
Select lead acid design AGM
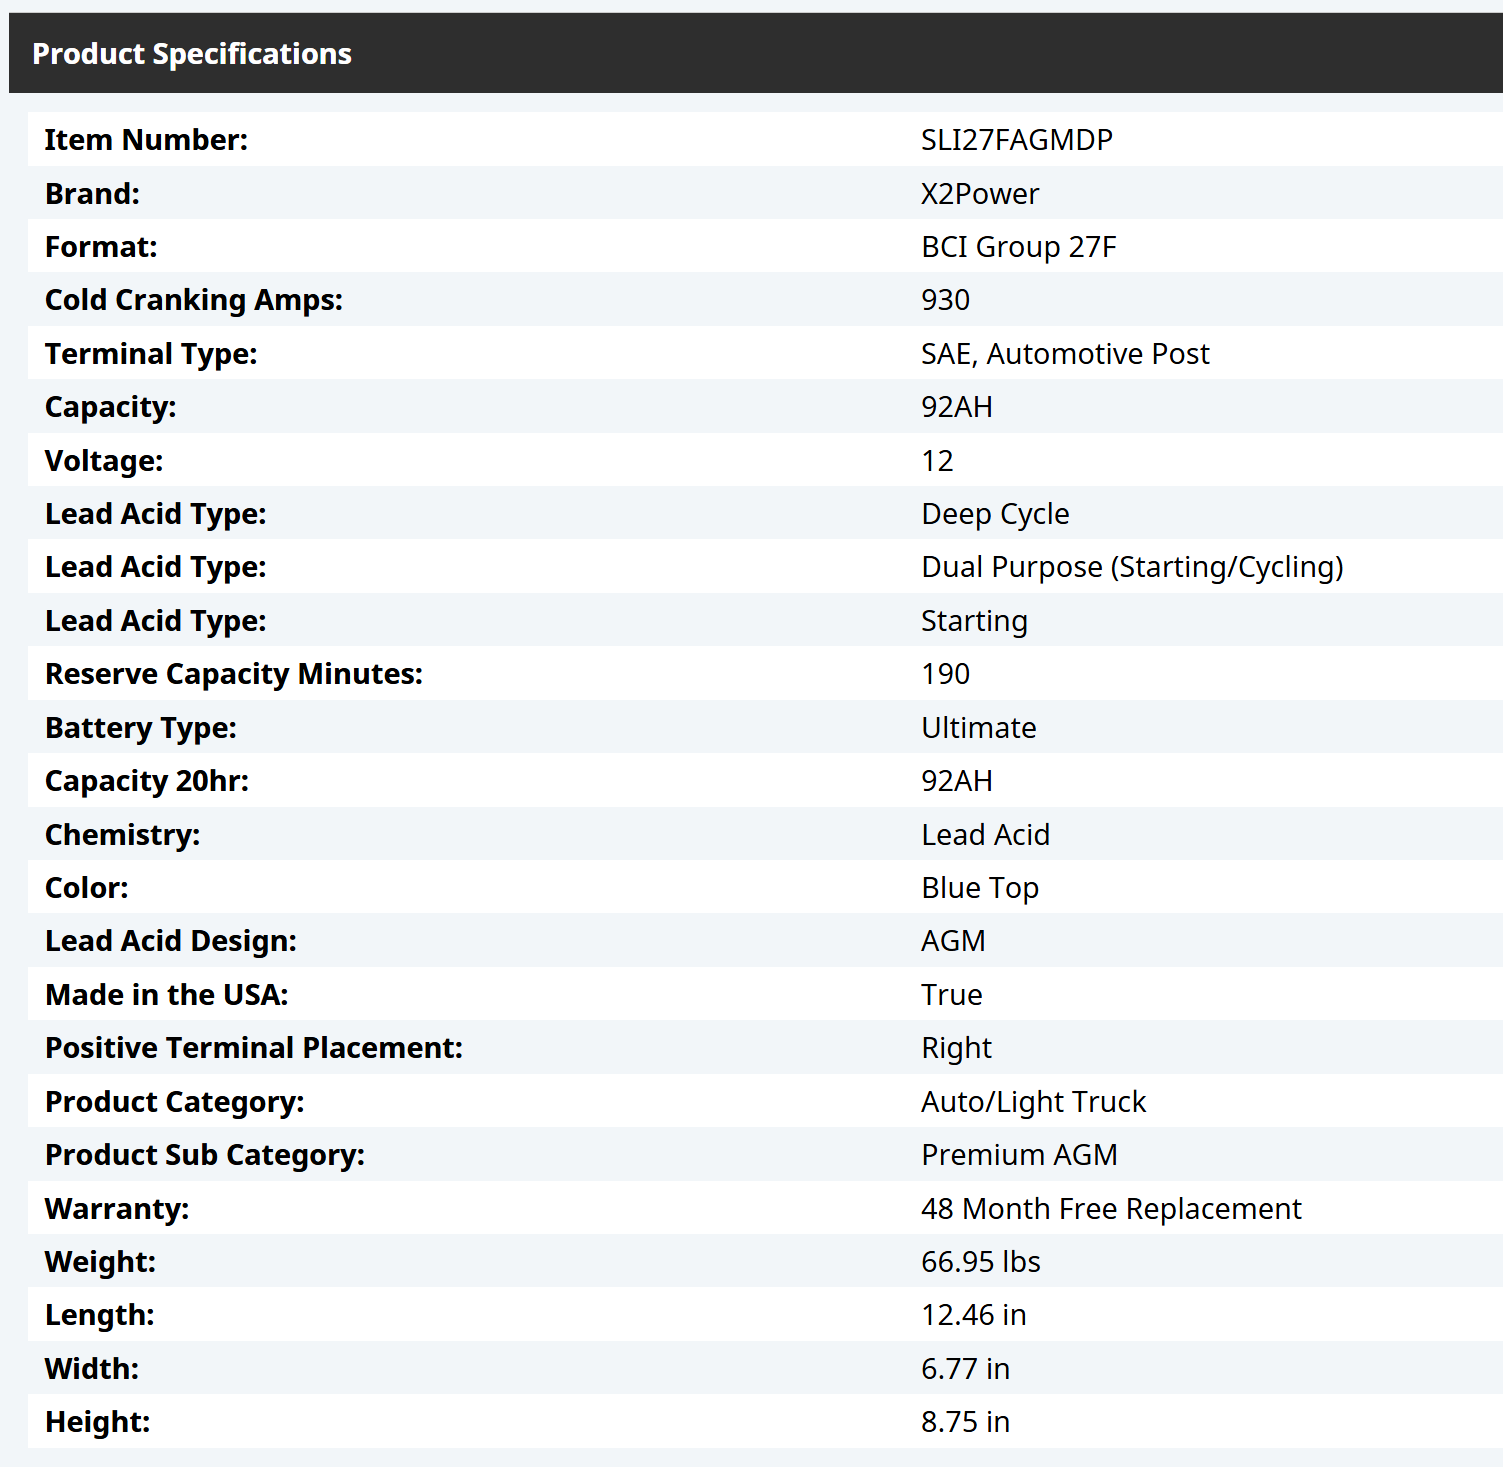click(953, 941)
